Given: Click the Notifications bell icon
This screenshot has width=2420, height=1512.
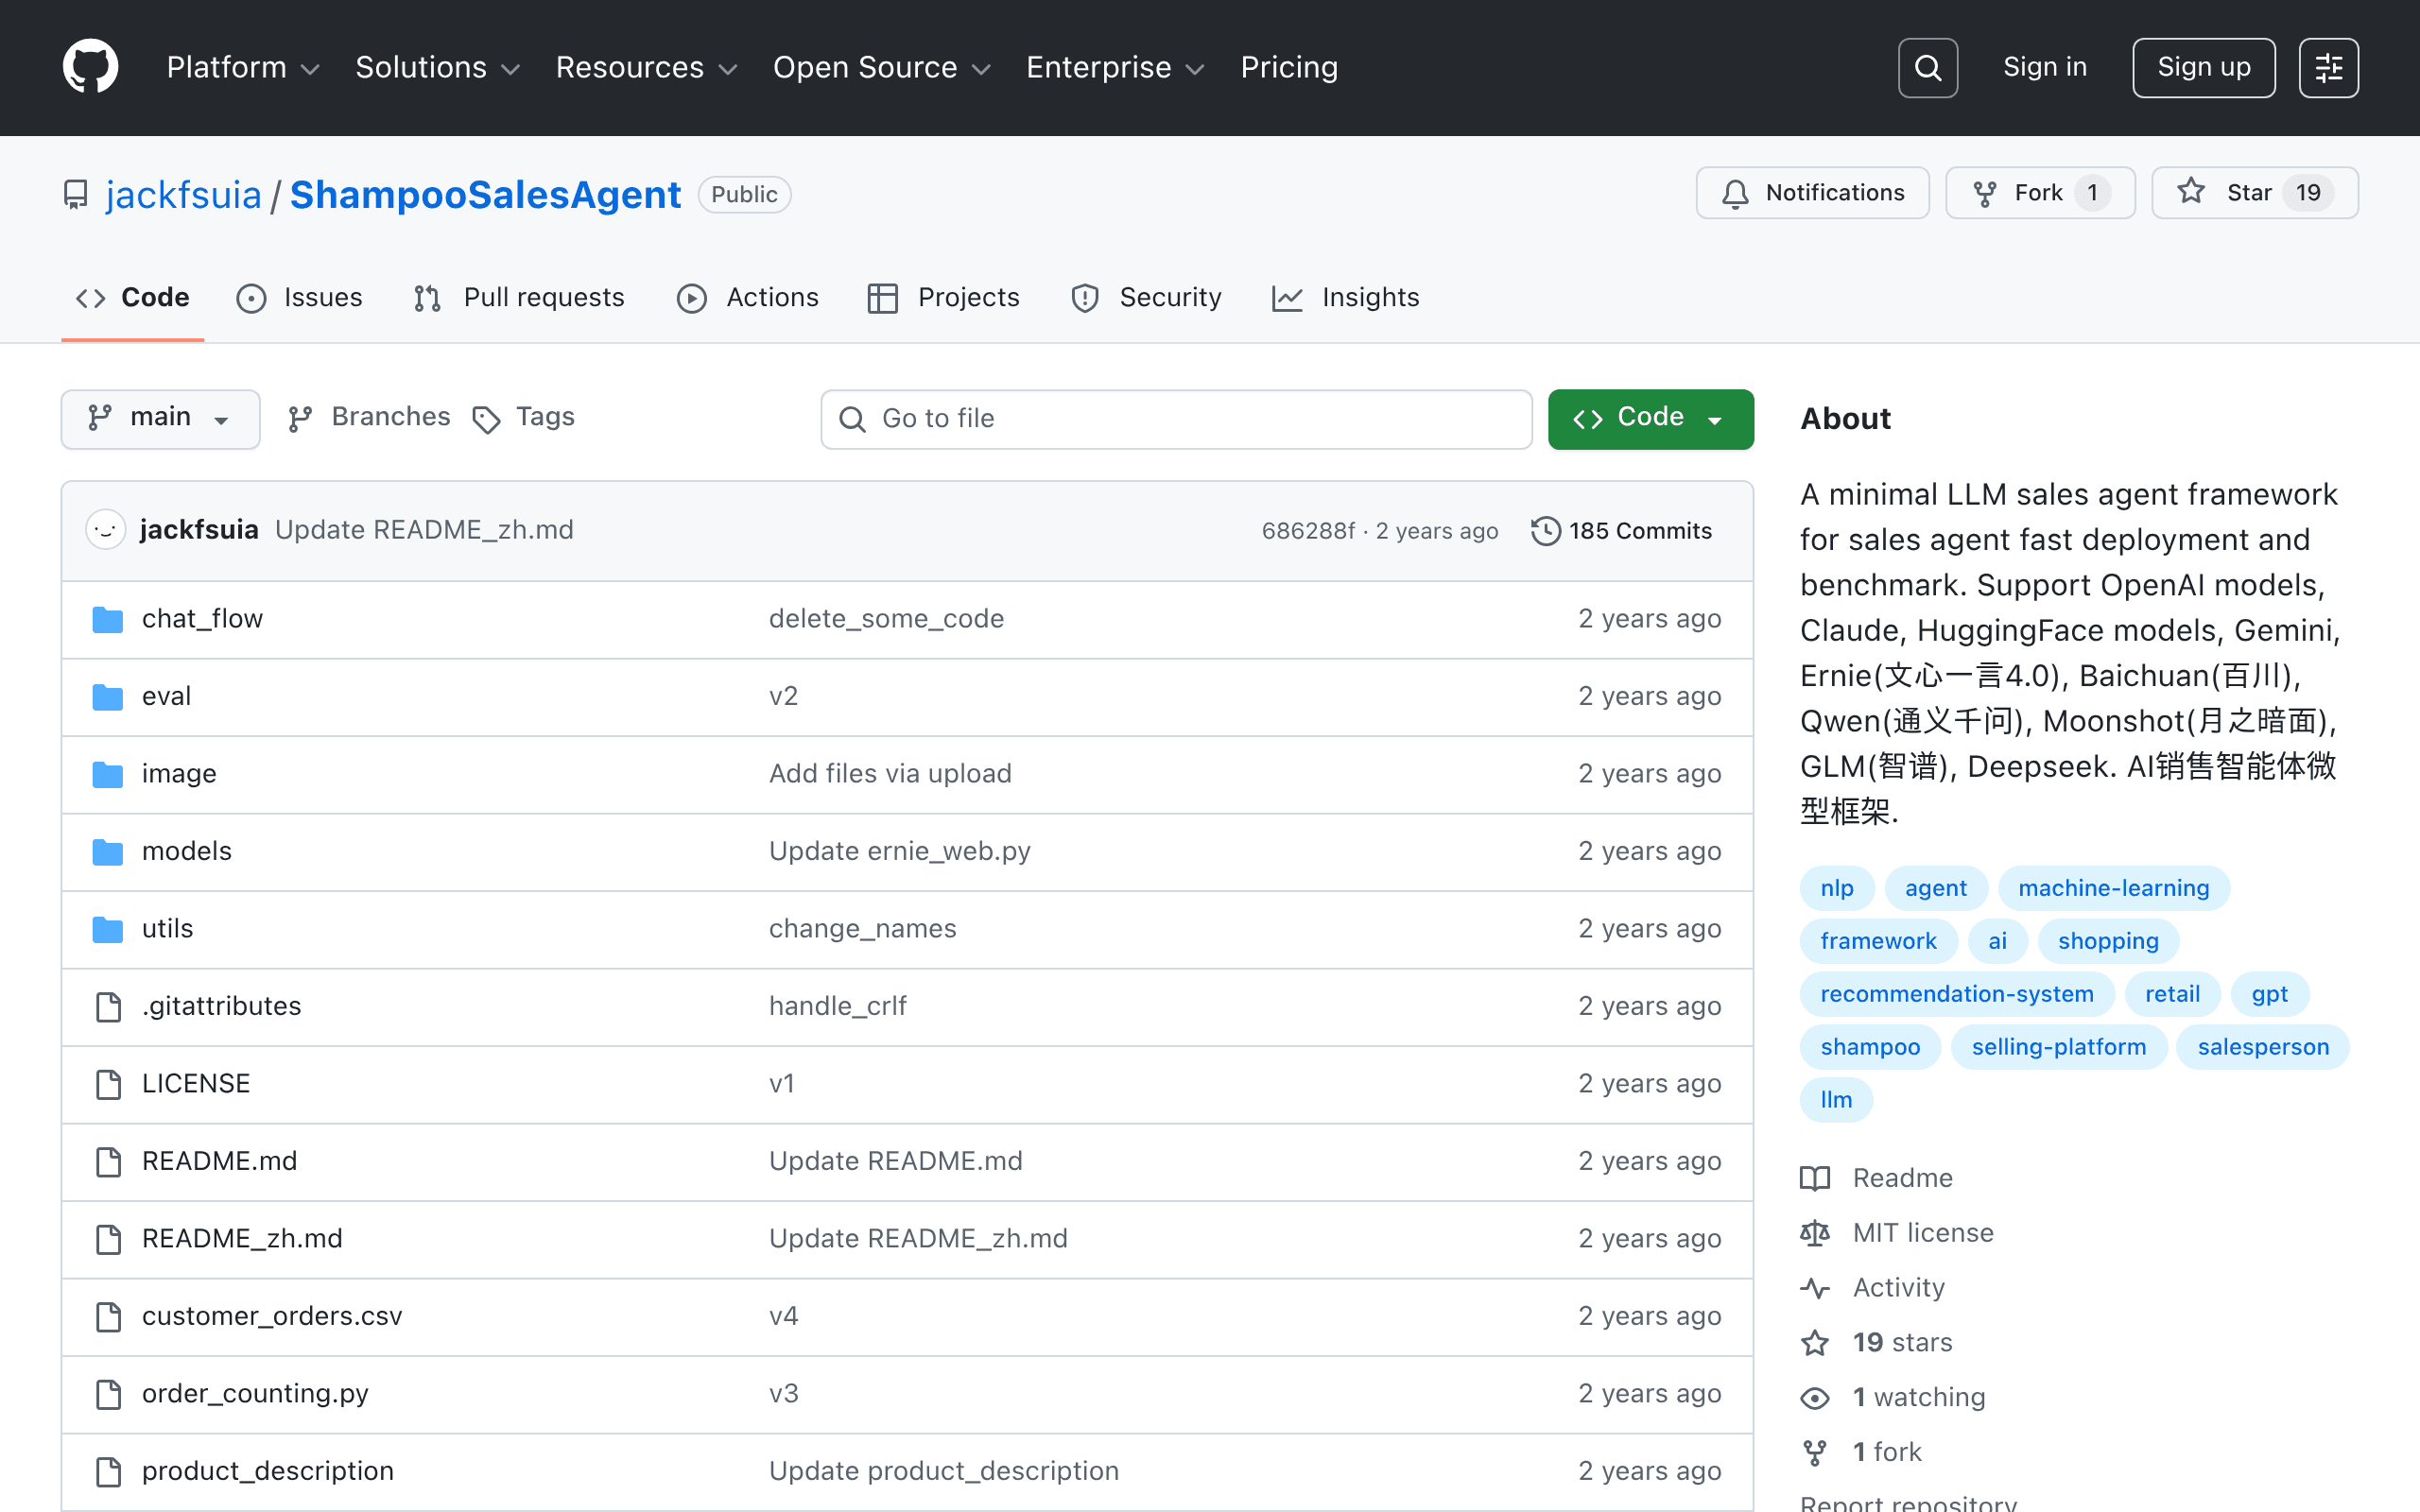Looking at the screenshot, I should pyautogui.click(x=1735, y=194).
